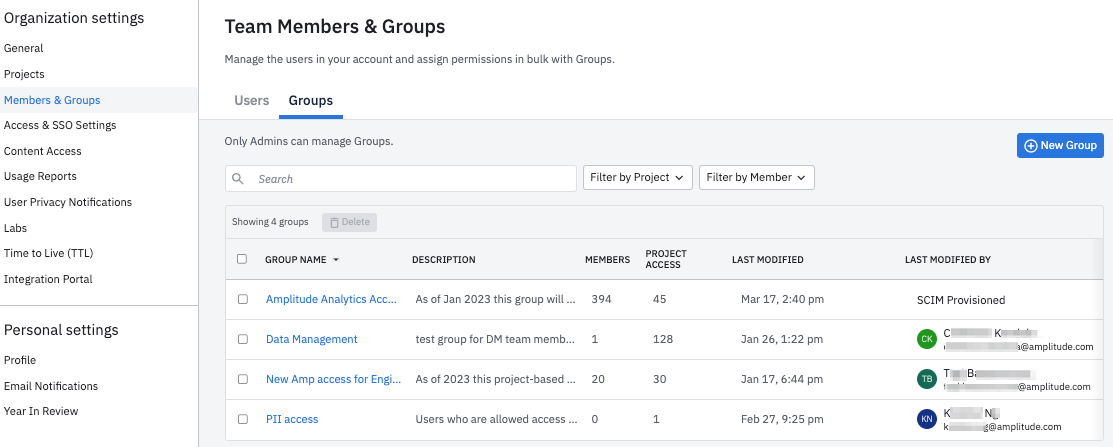1113x447 pixels.
Task: Open the PII access group link
Action: [292, 419]
